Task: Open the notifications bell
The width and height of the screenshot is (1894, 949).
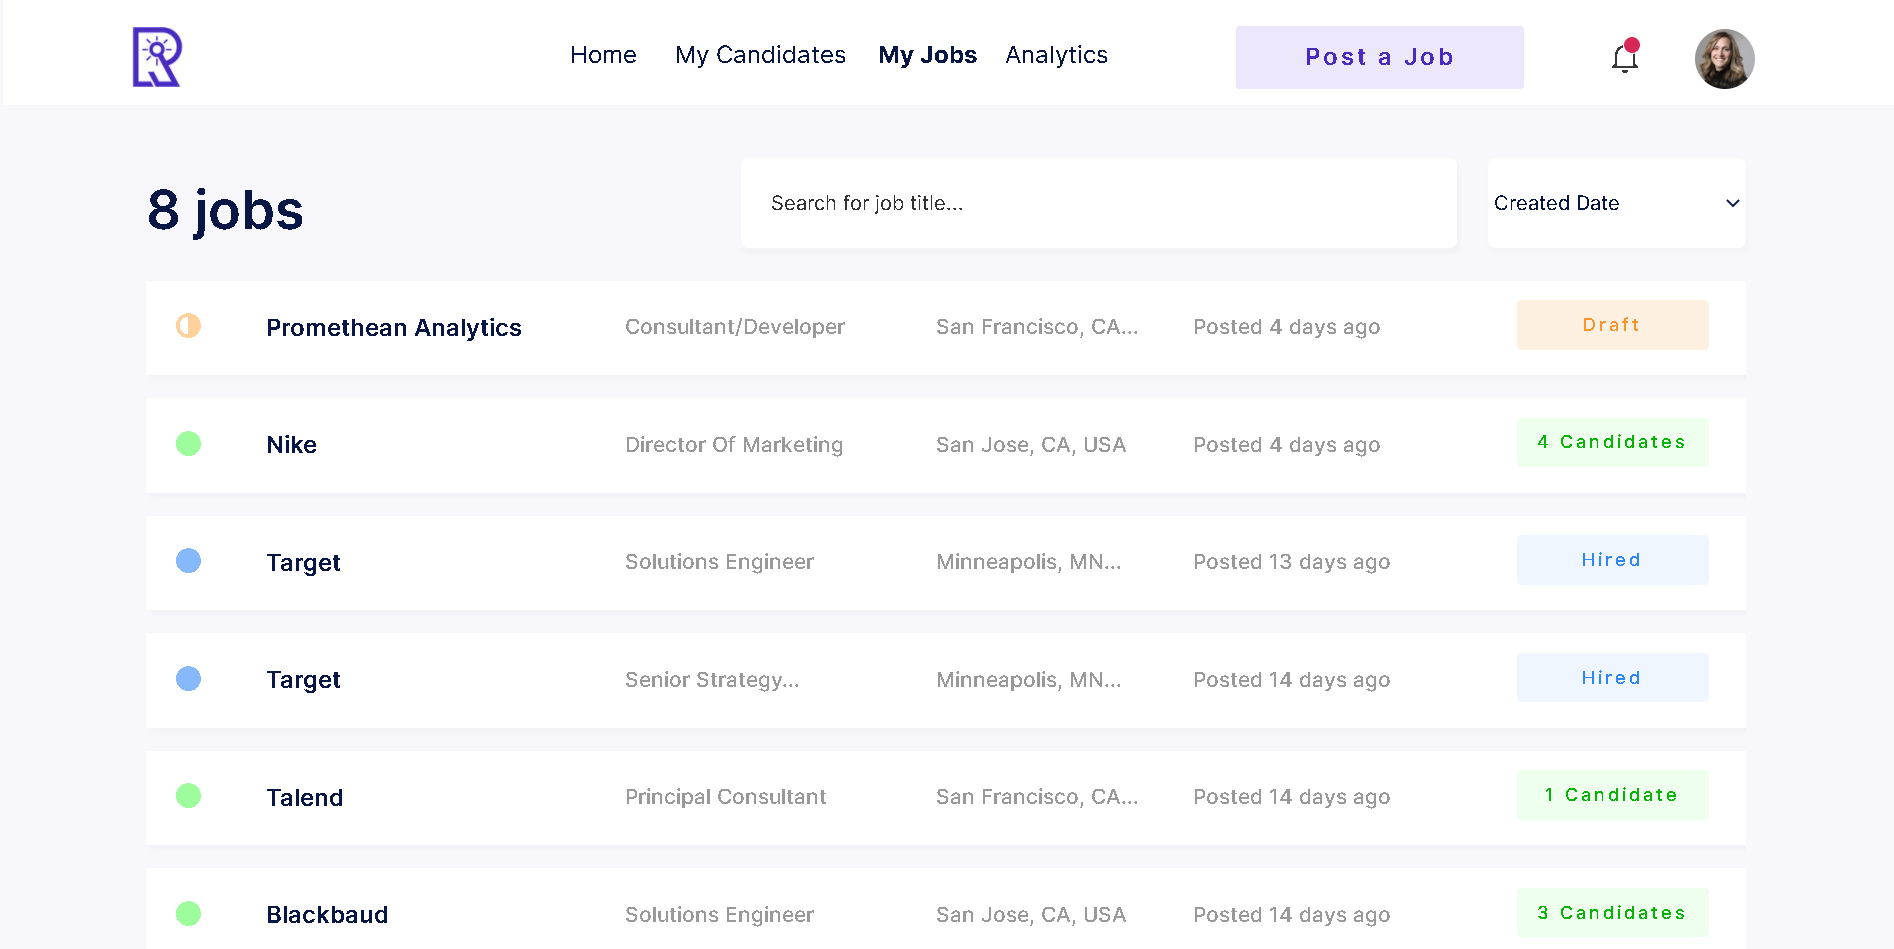Action: click(1625, 58)
